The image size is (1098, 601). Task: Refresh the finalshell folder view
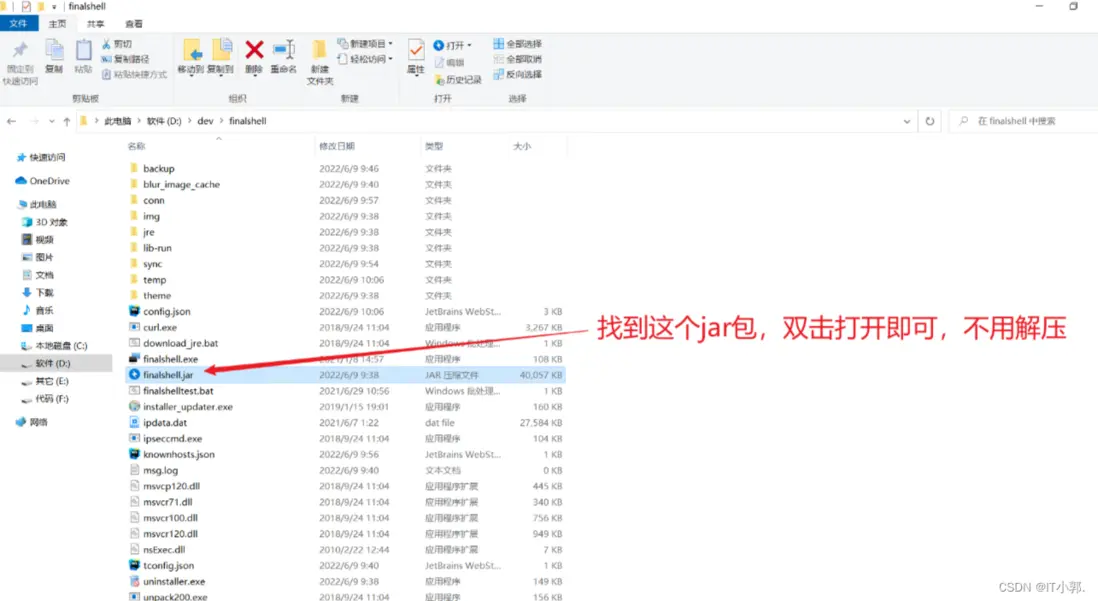click(930, 121)
